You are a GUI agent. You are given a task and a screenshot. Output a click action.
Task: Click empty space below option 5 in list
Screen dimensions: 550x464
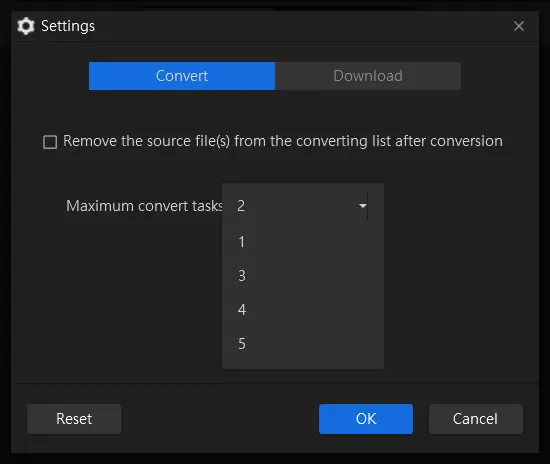click(303, 364)
